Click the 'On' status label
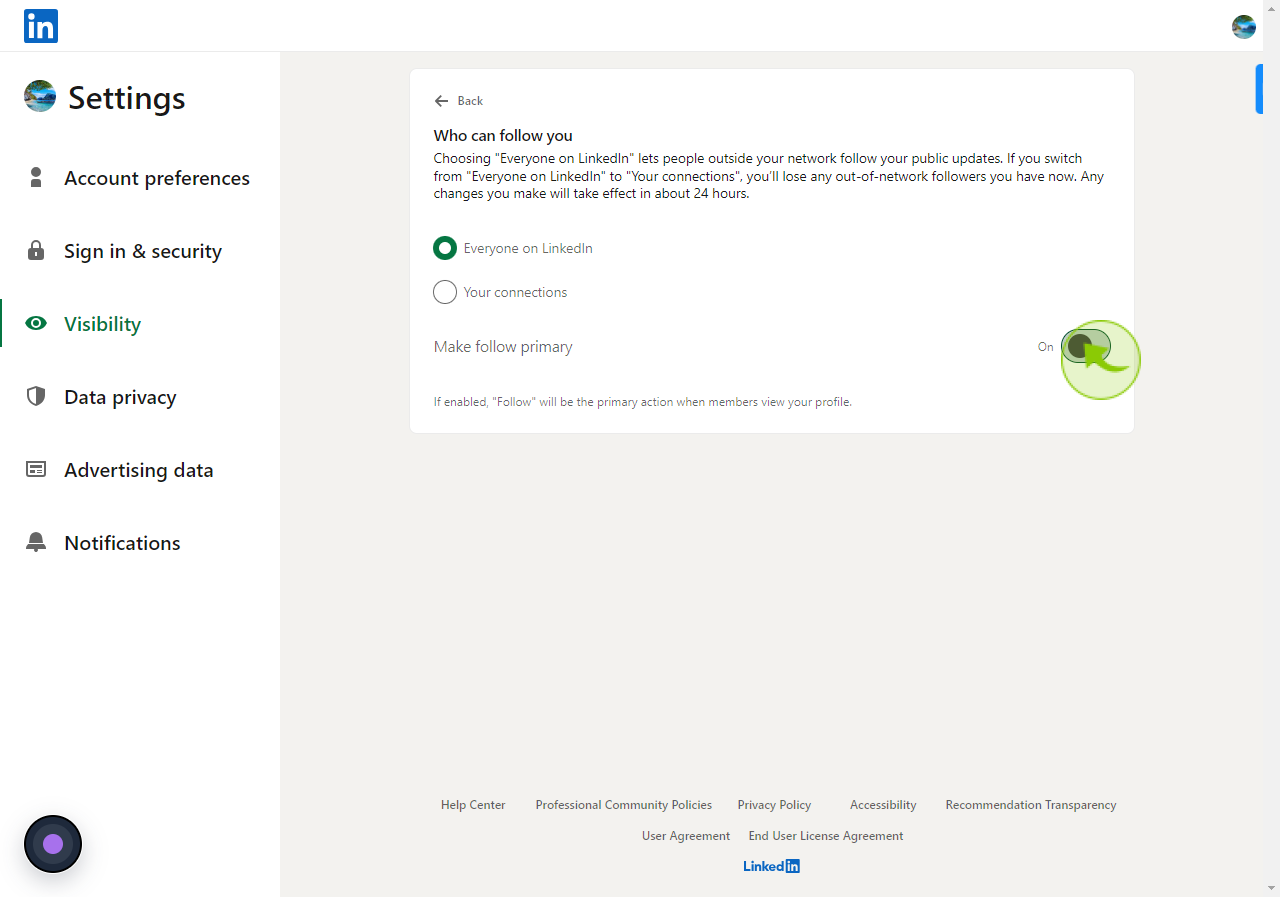The height and width of the screenshot is (897, 1280). click(x=1045, y=347)
